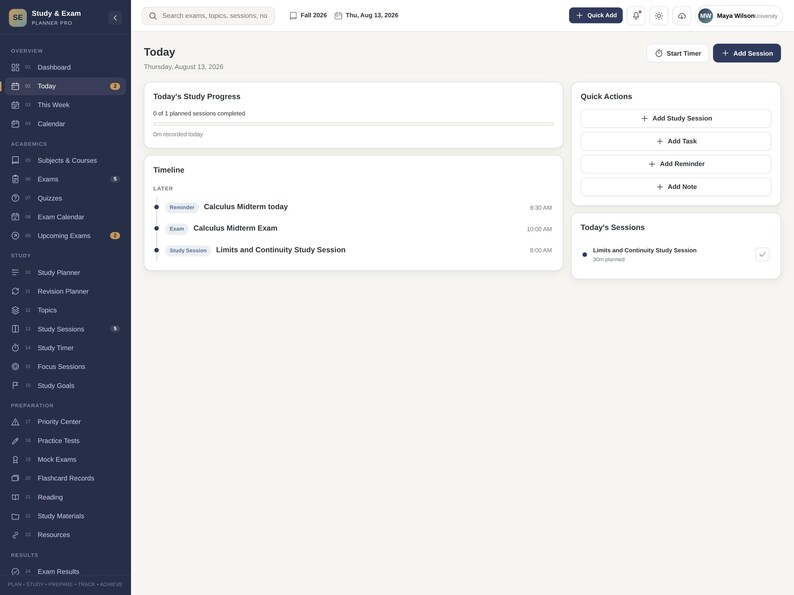Open Study Materials folder icon

(15, 516)
